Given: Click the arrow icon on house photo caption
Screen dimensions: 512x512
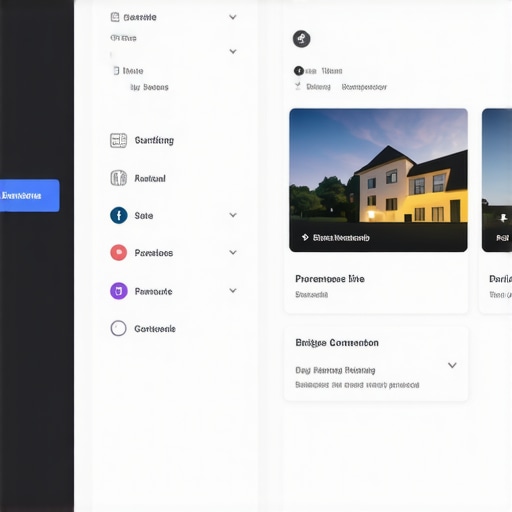Looking at the screenshot, I should pos(305,237).
